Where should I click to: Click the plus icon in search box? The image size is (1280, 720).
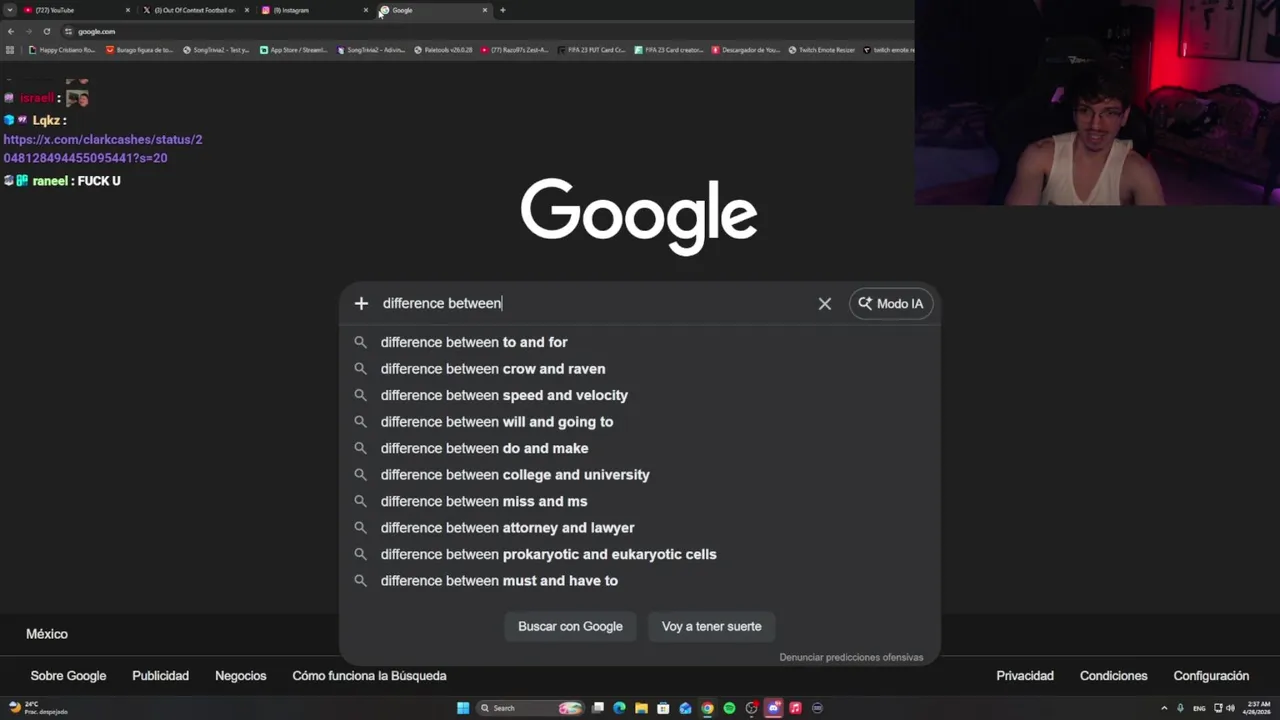point(361,303)
